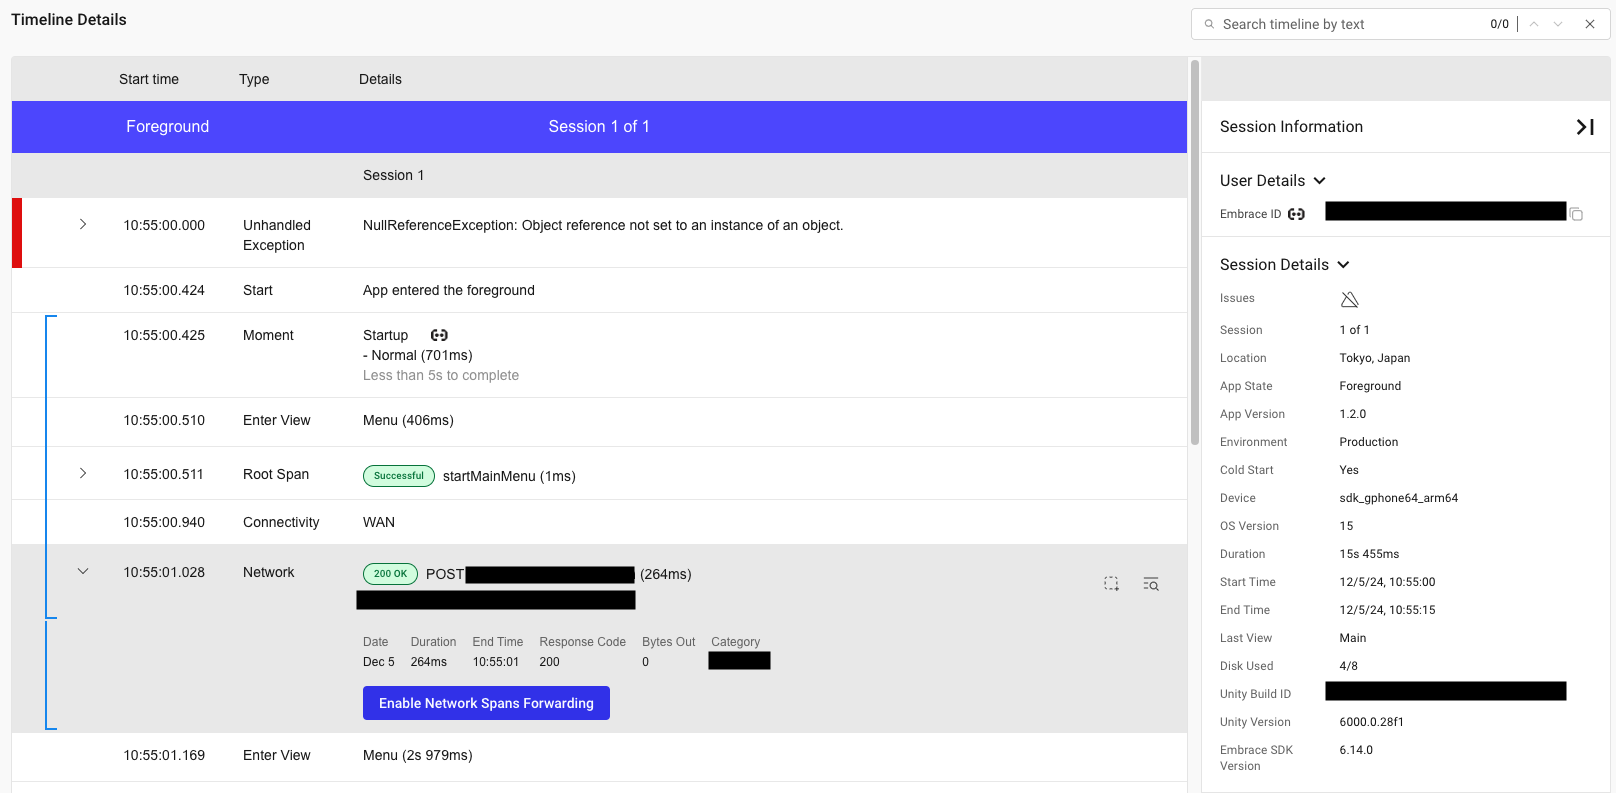The width and height of the screenshot is (1616, 793).
Task: Click the 200 OK status badge
Action: [390, 574]
